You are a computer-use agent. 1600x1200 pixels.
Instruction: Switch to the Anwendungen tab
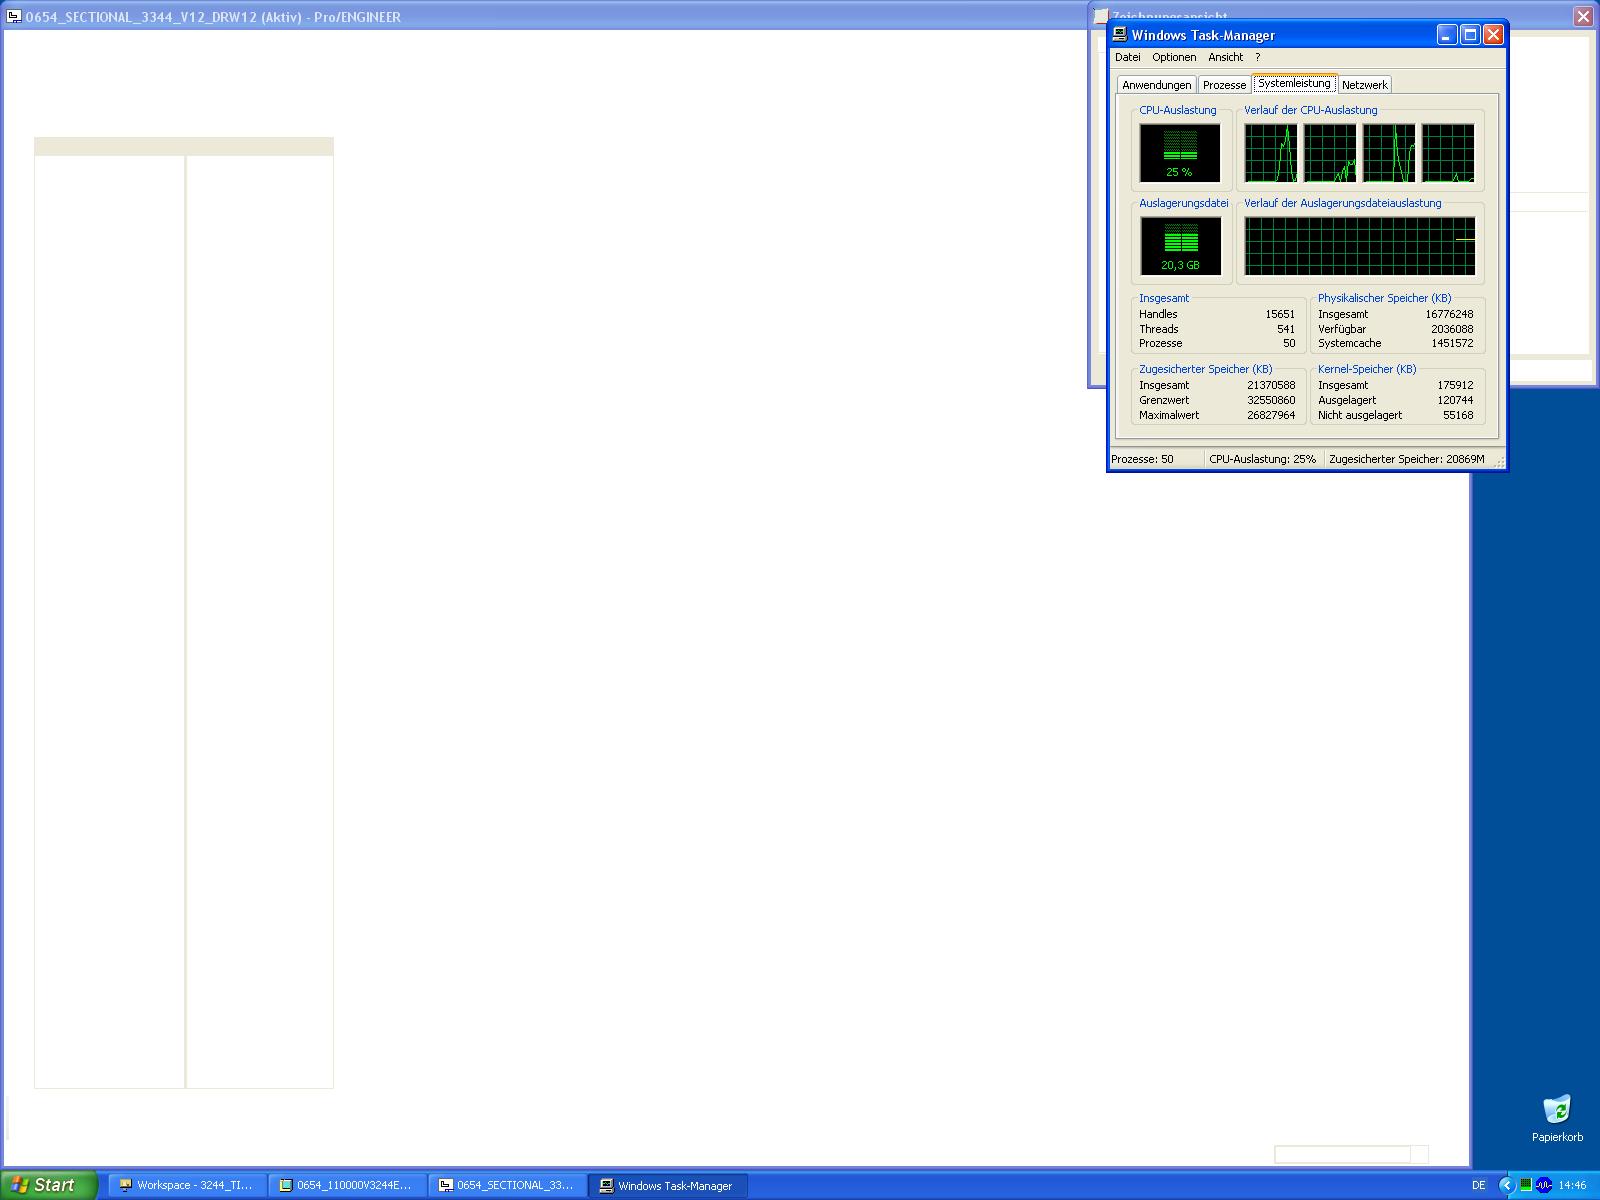tap(1156, 85)
